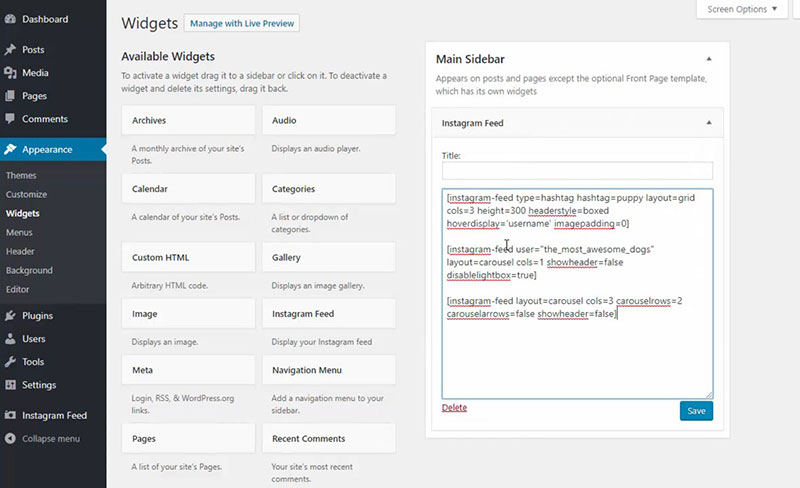Click the Tools wrench icon
The image size is (800, 488).
10,361
